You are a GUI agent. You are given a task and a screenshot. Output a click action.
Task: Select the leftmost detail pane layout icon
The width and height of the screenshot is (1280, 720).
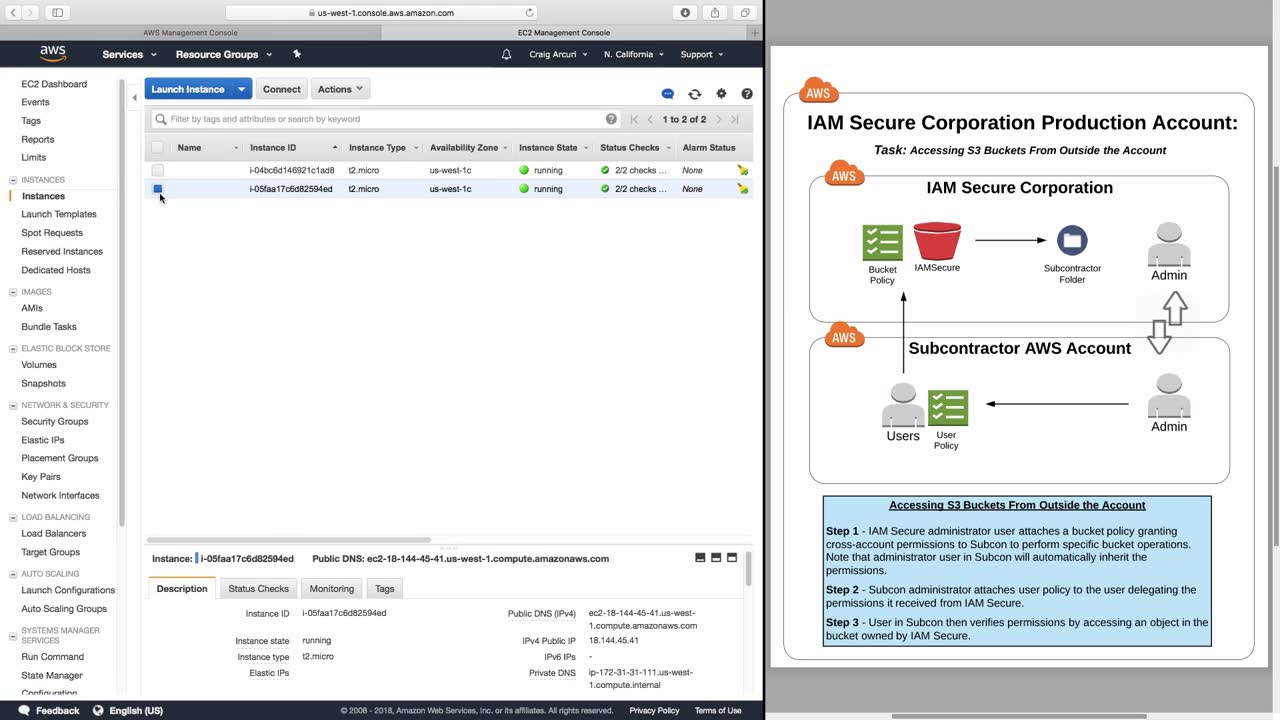[x=700, y=558]
